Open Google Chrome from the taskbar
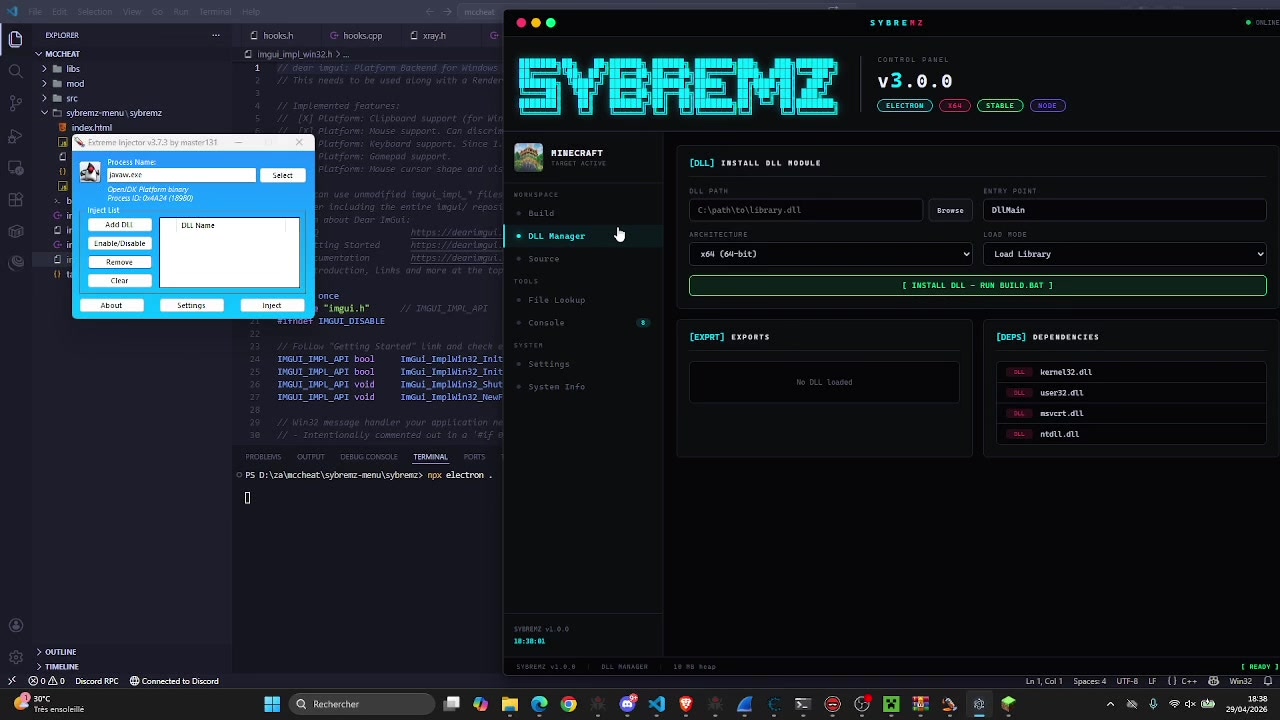The width and height of the screenshot is (1280, 720). coord(569,704)
